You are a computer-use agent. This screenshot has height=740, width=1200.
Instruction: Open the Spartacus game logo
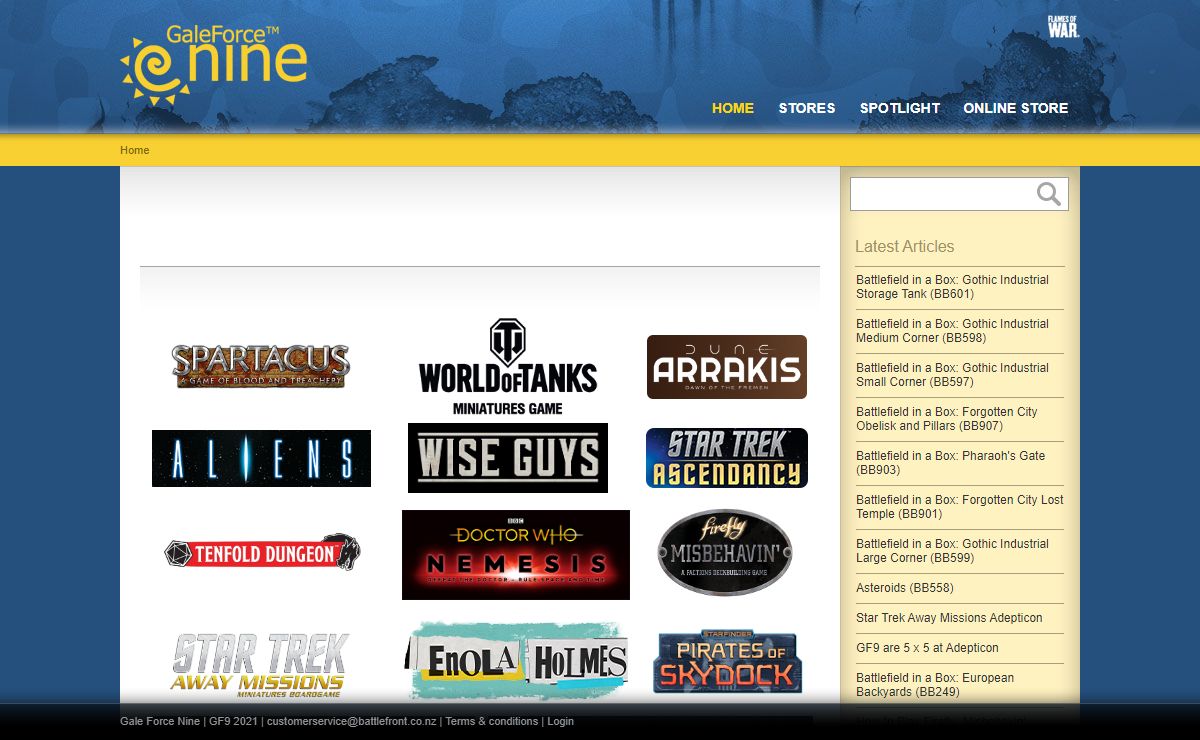coord(261,366)
